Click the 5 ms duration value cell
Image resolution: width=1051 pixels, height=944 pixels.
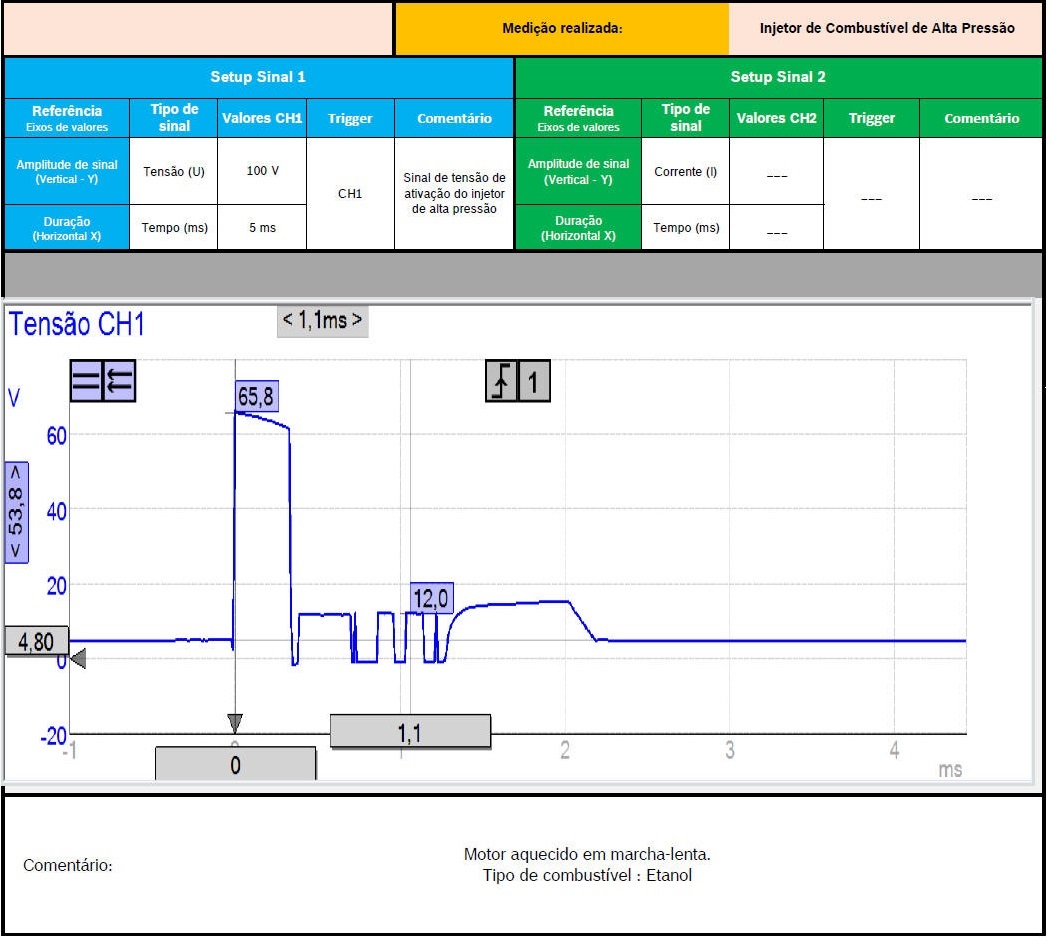point(261,228)
